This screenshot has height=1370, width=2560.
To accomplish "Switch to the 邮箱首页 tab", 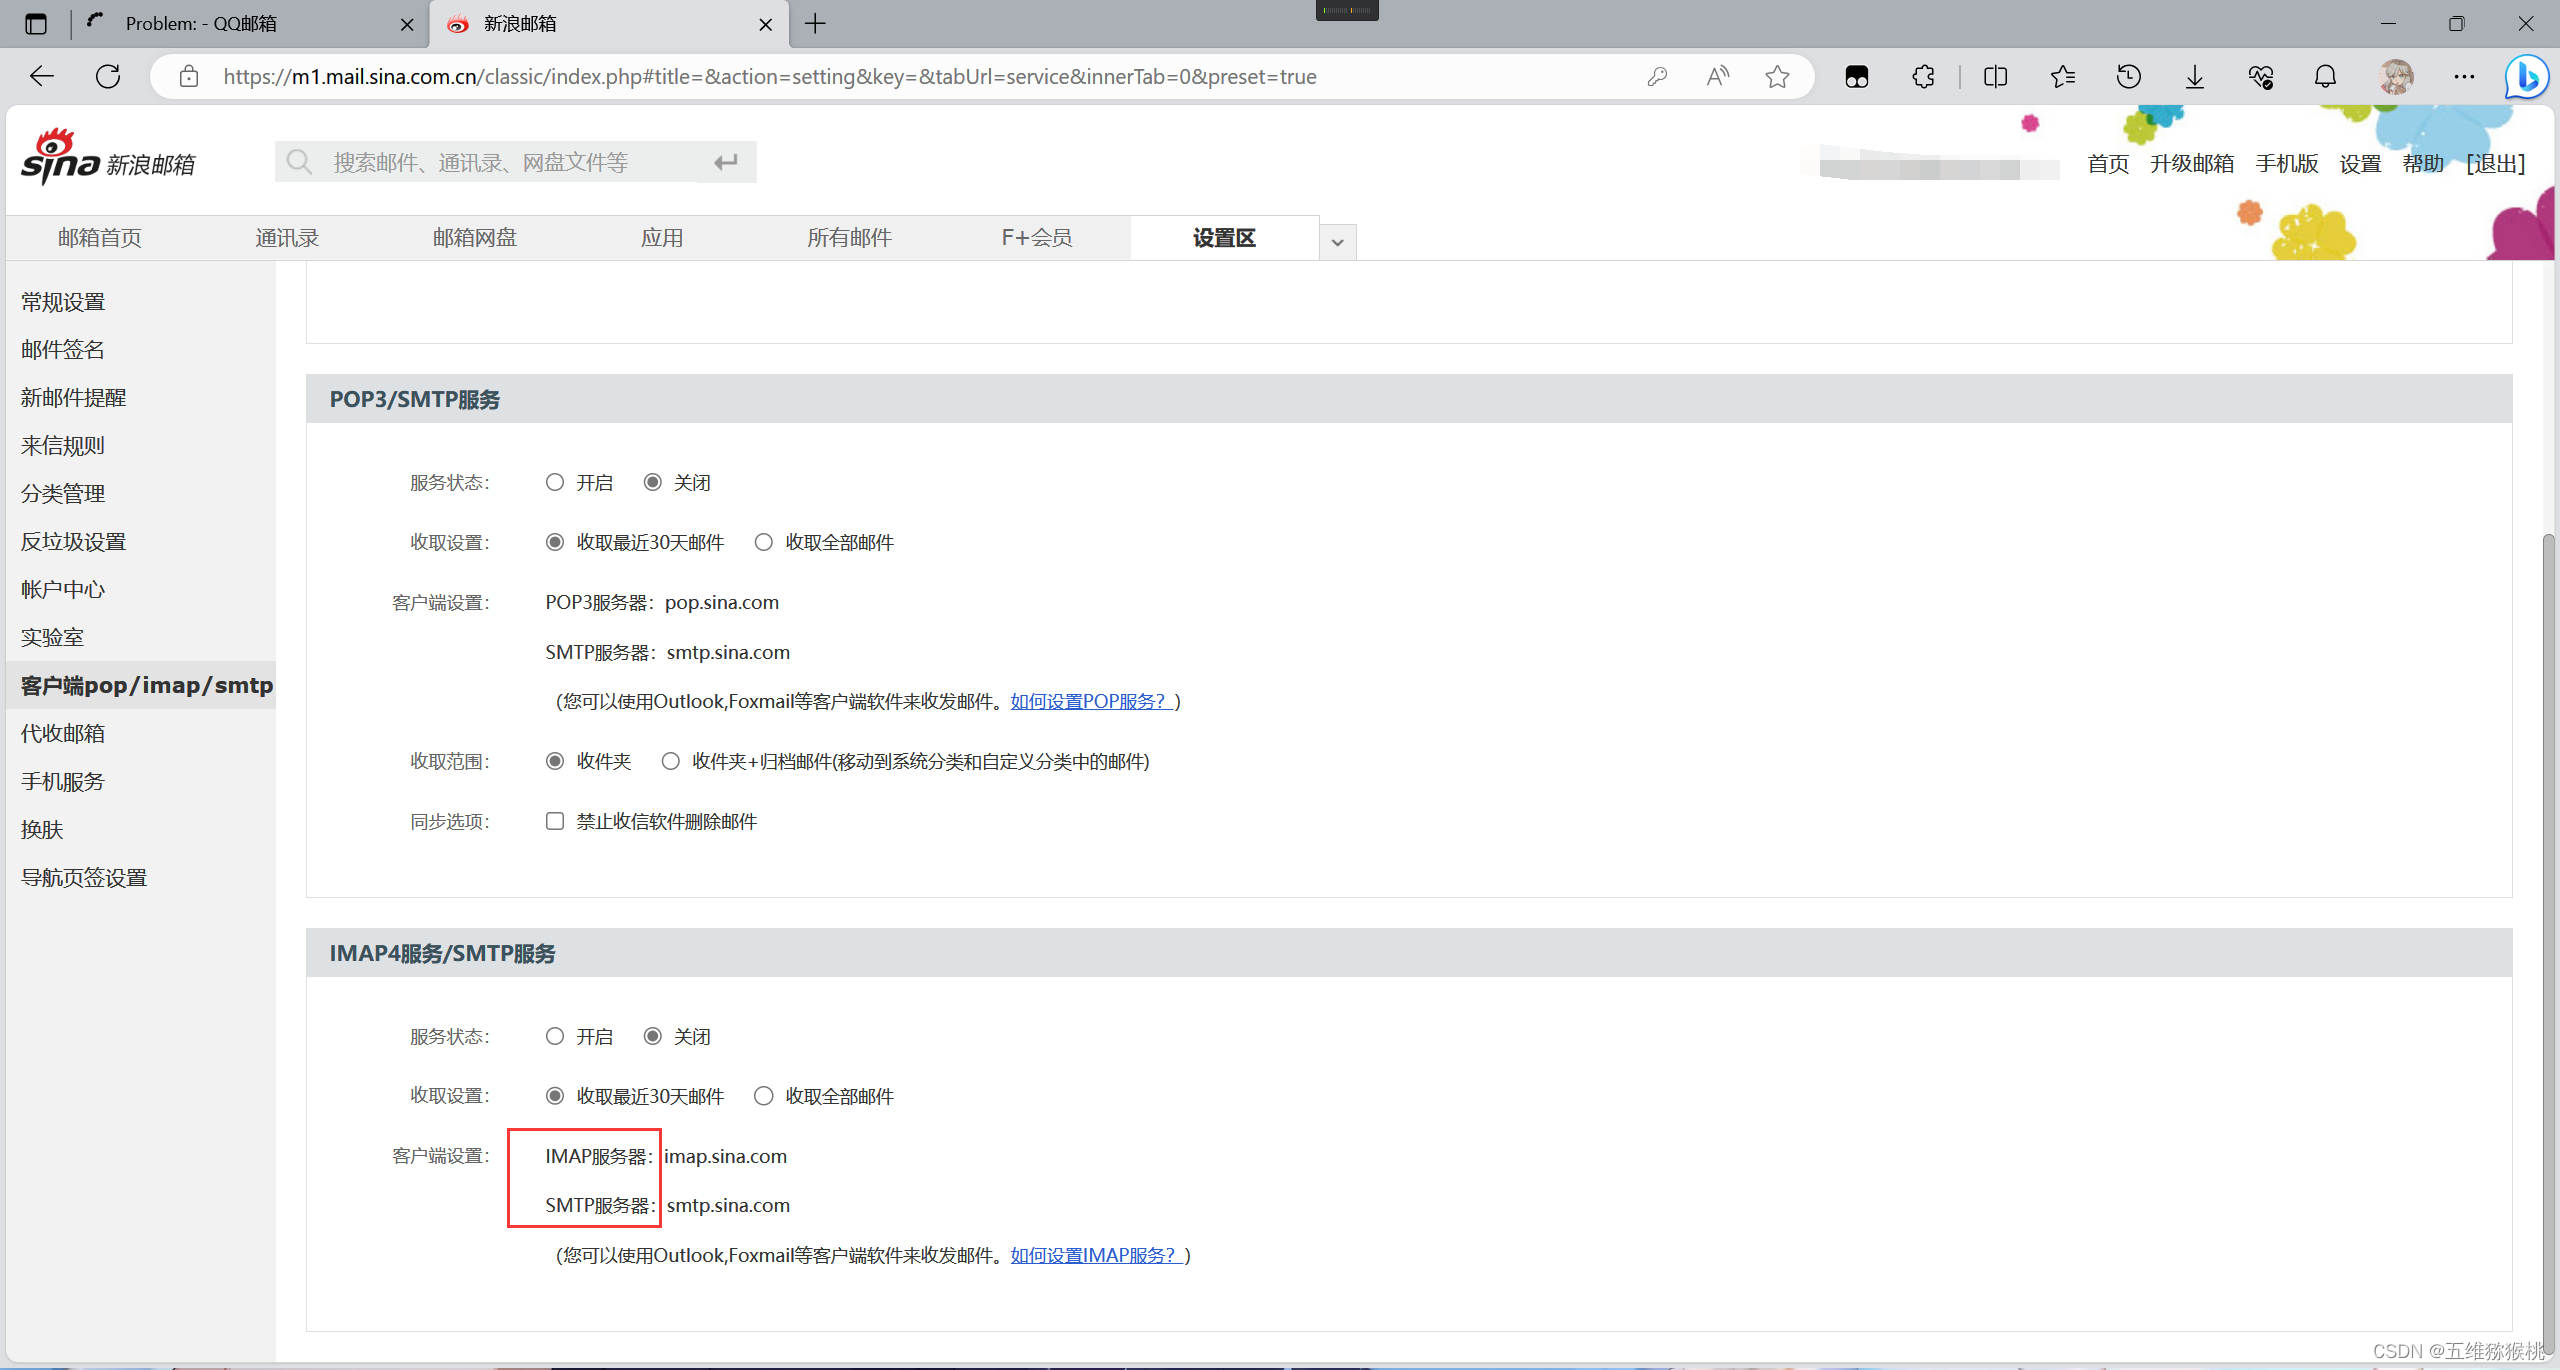I will (100, 238).
